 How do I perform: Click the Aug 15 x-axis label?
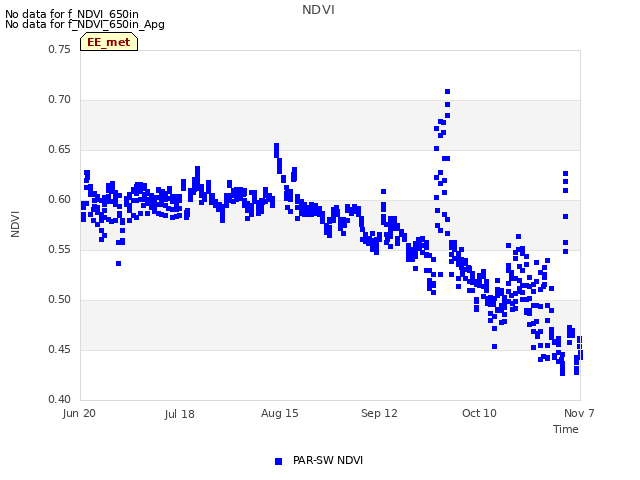280,413
